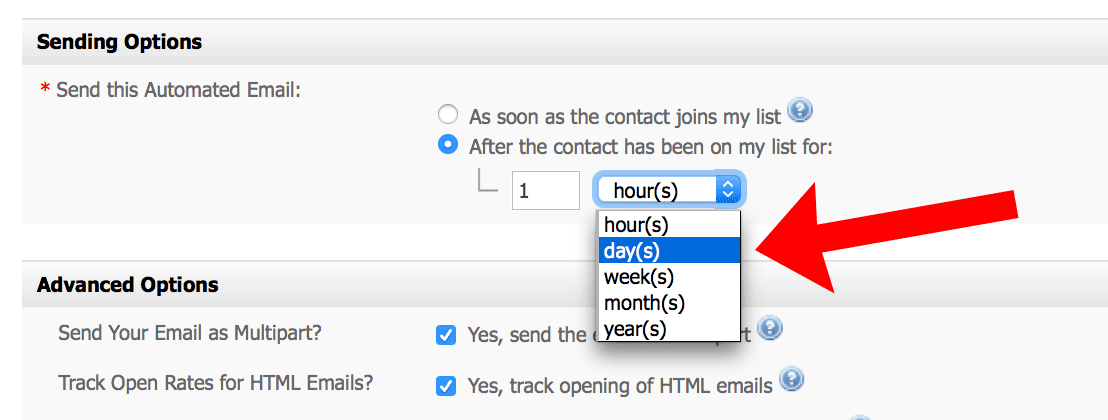Select 'After the contact has been on my list' radio
This screenshot has width=1108, height=420.
[x=447, y=145]
